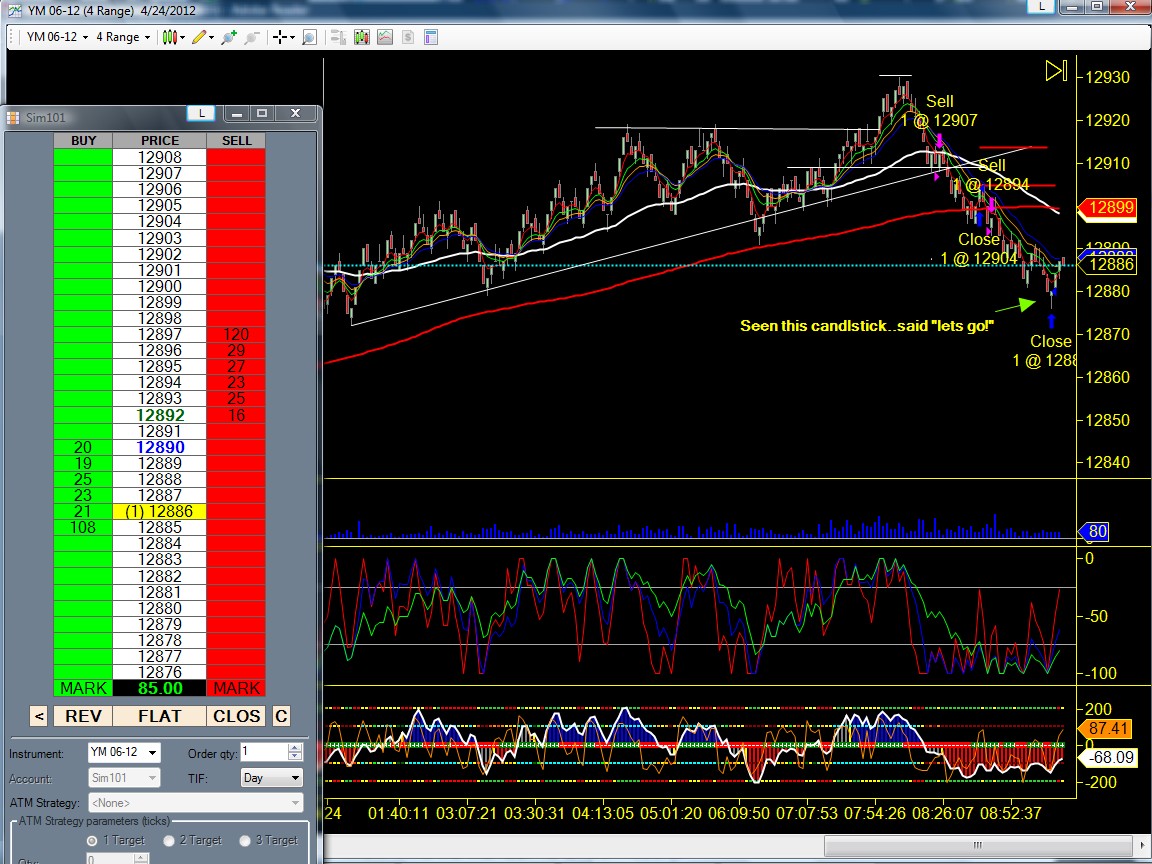The image size is (1152, 864).
Task: Click the L link button in chart title bar
Action: coord(1041,7)
